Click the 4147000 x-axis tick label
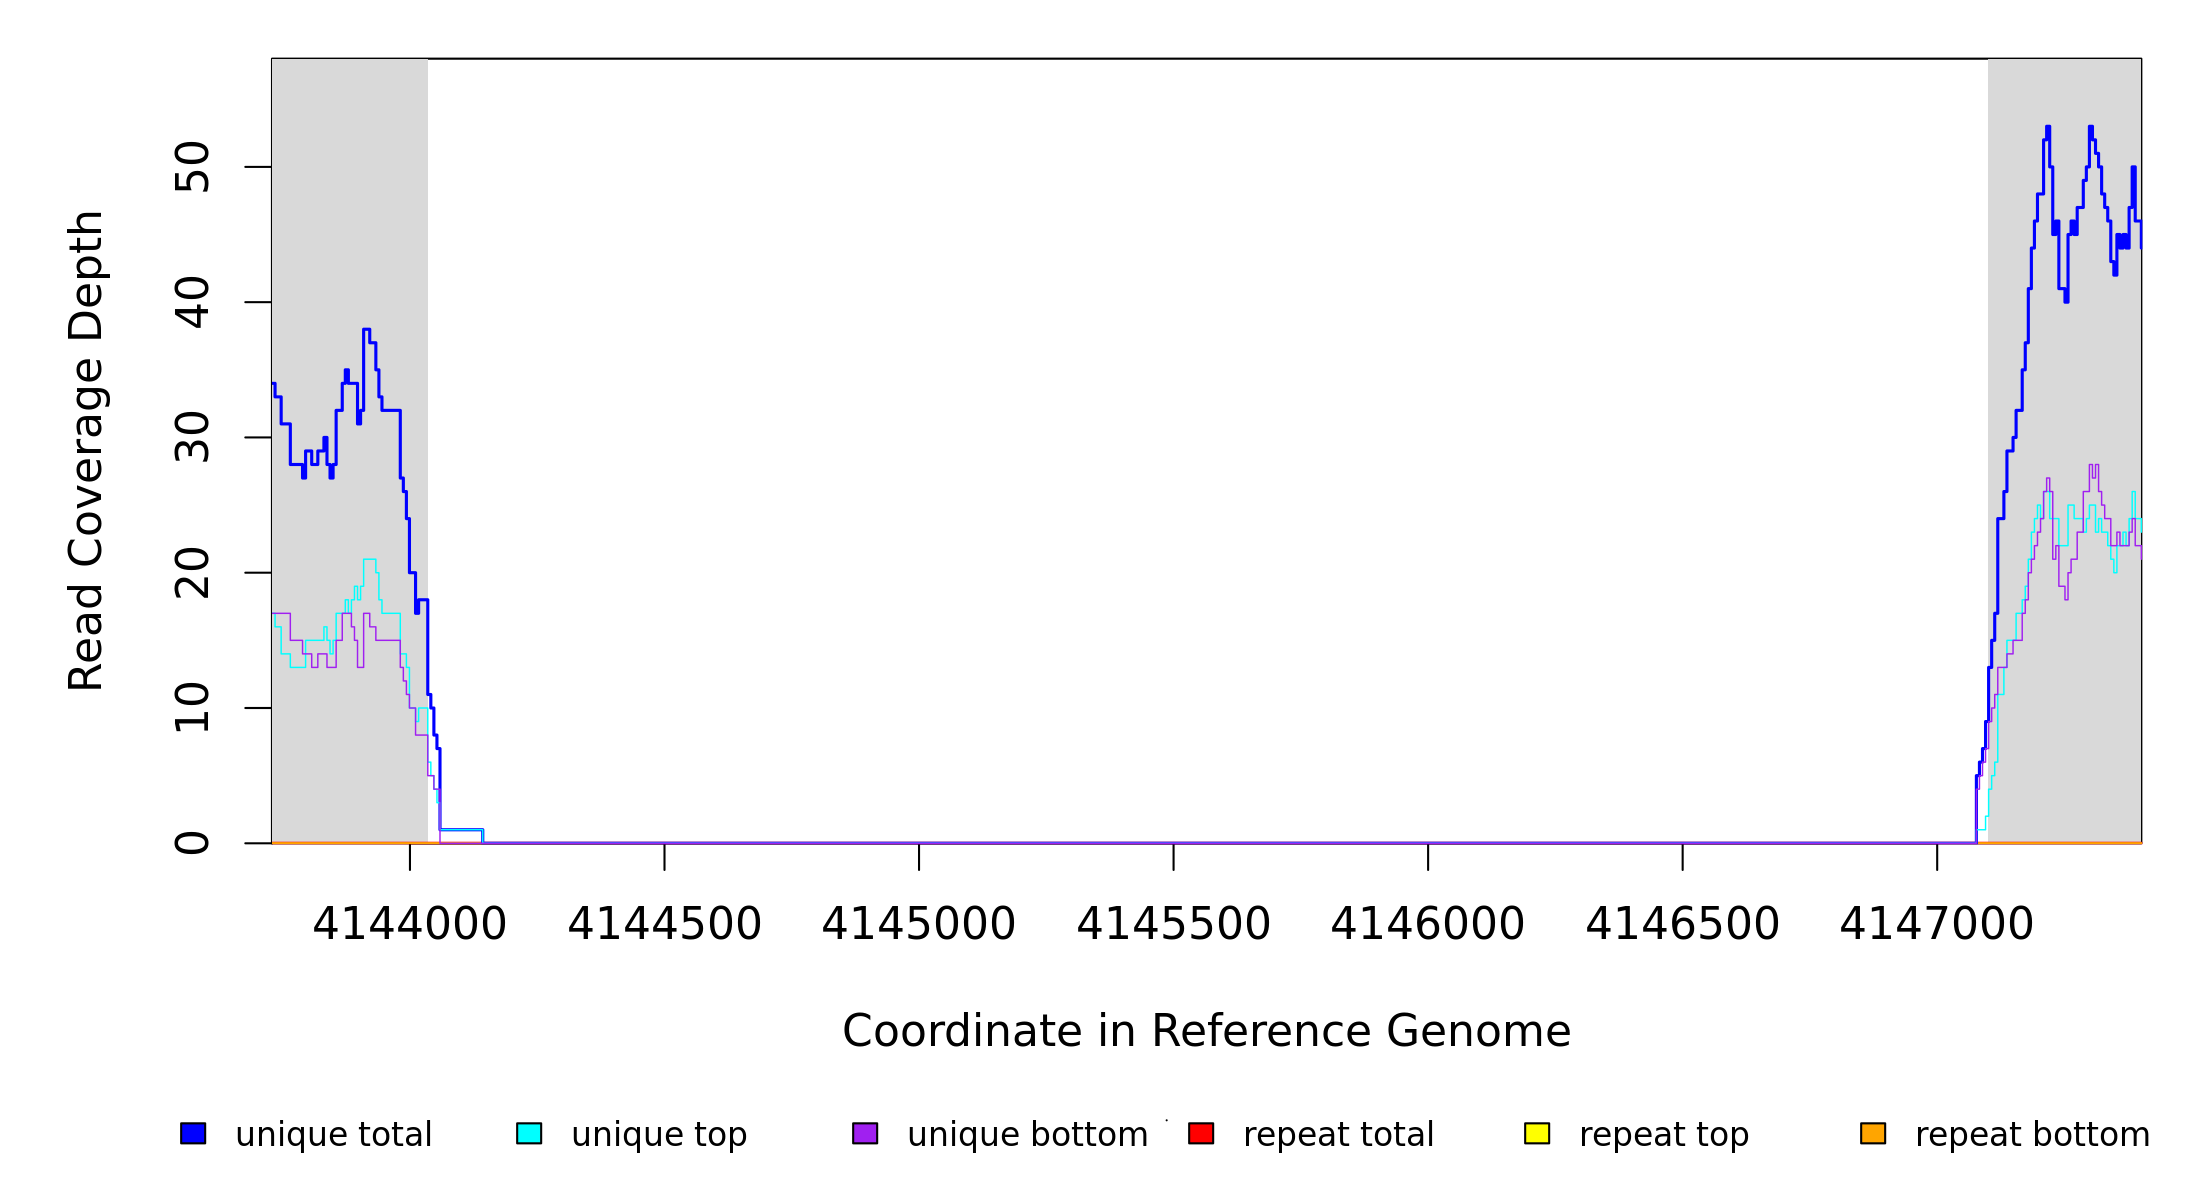 pos(1936,924)
